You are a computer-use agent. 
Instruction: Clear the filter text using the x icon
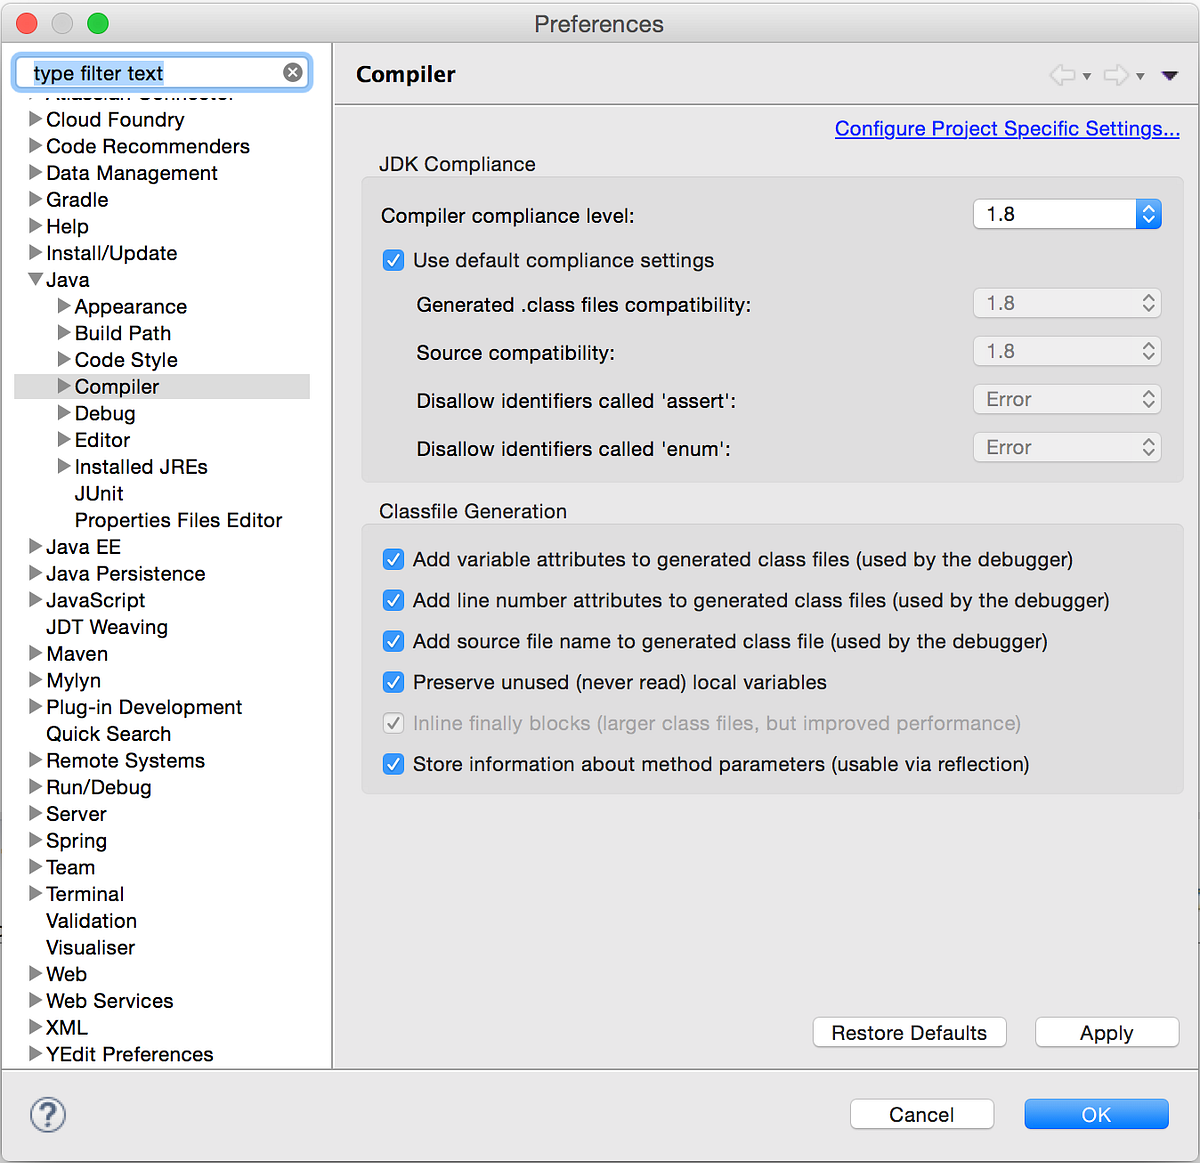tap(292, 71)
